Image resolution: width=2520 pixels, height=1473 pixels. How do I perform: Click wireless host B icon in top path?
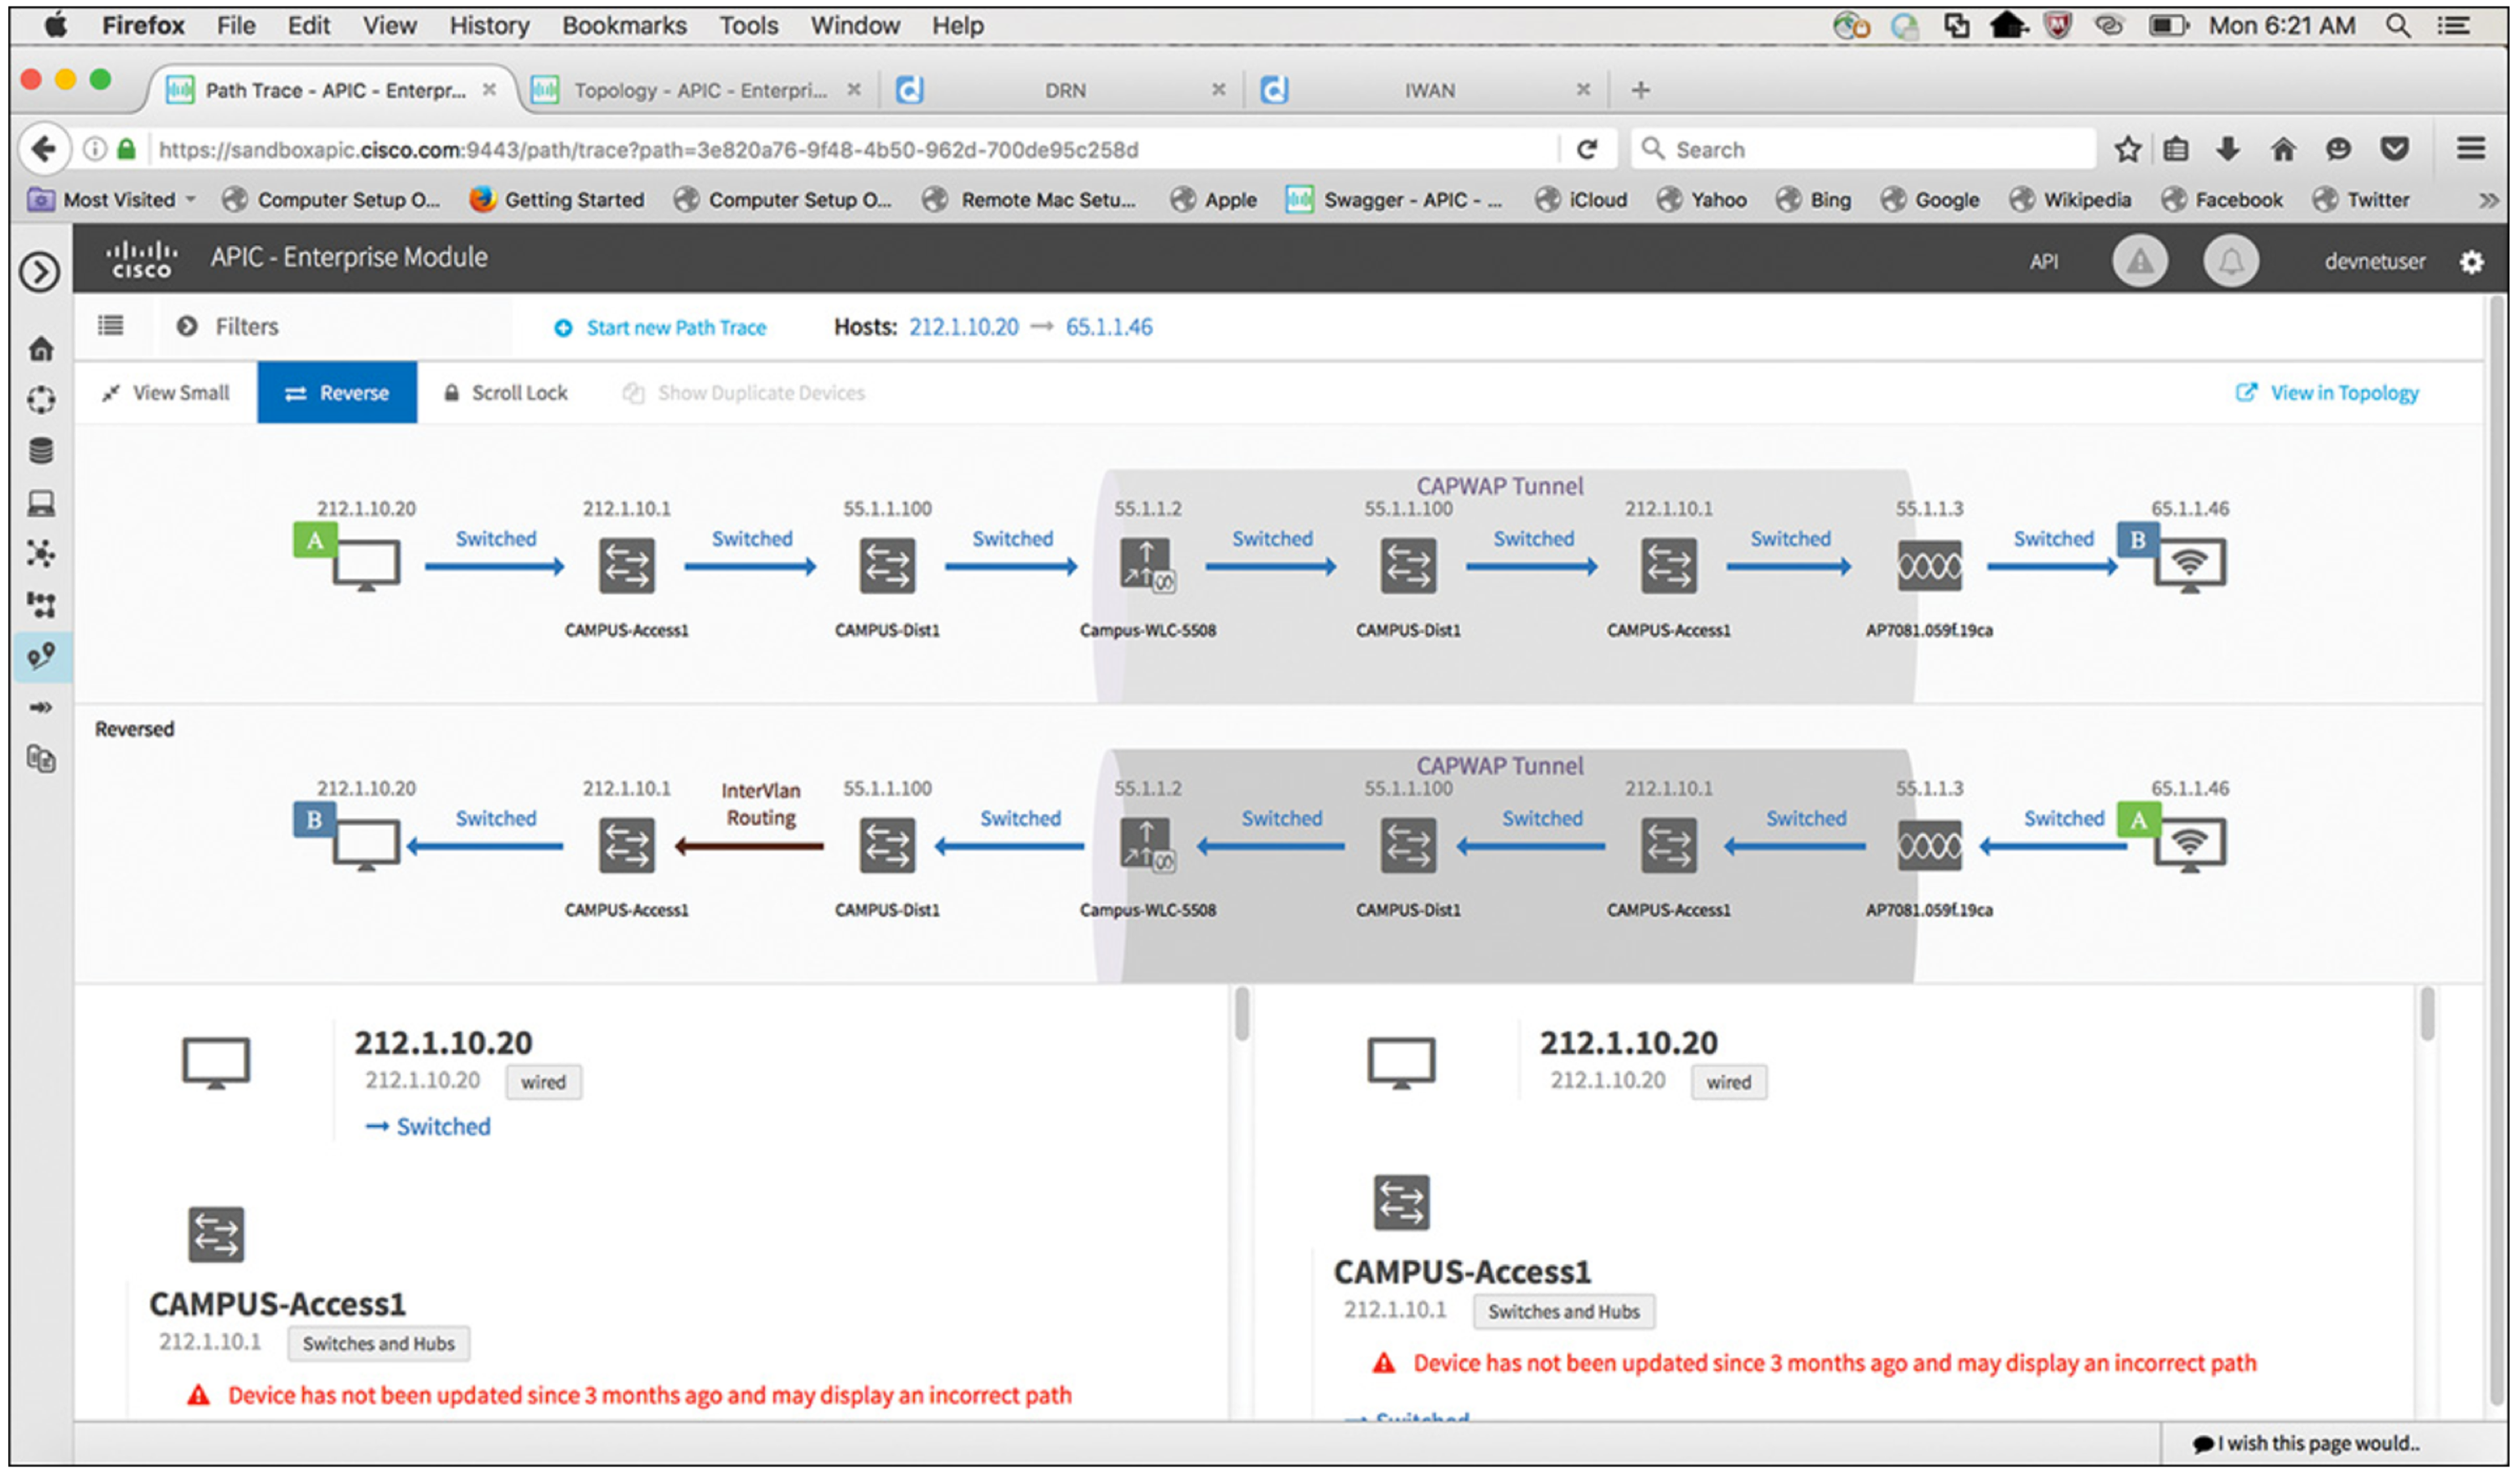point(2189,565)
